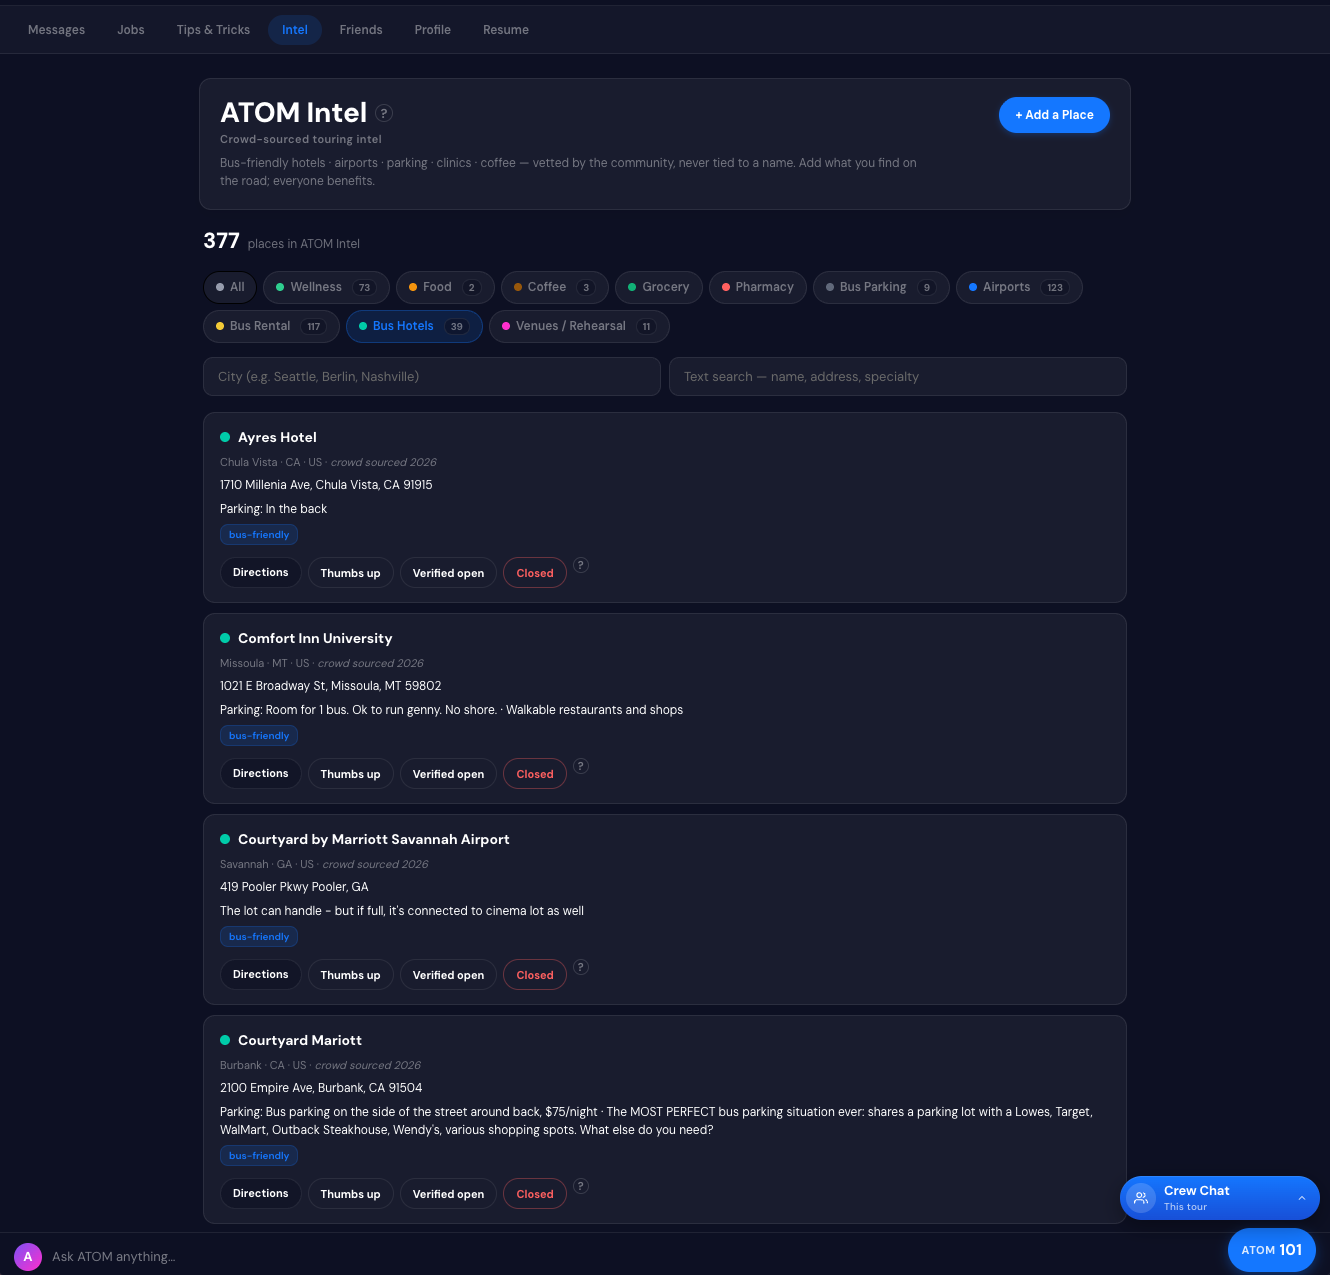Click bus-friendly tag on Comfort Inn University

point(259,736)
